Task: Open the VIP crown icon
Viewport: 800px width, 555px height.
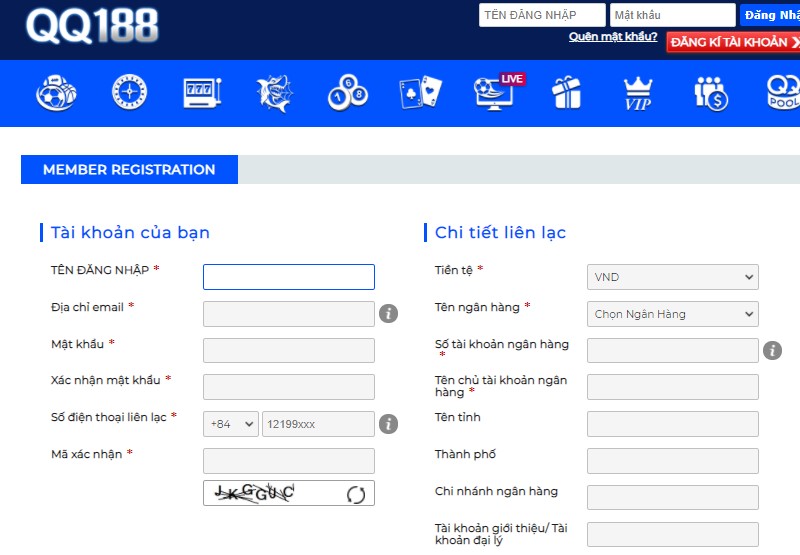Action: point(638,93)
